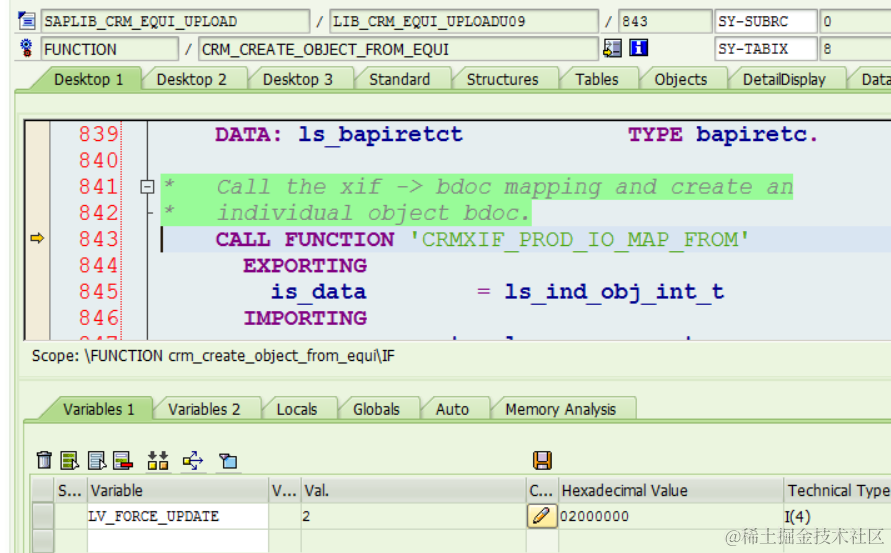Click the Val. column header
Screen dimensions: 891x553
coord(414,490)
